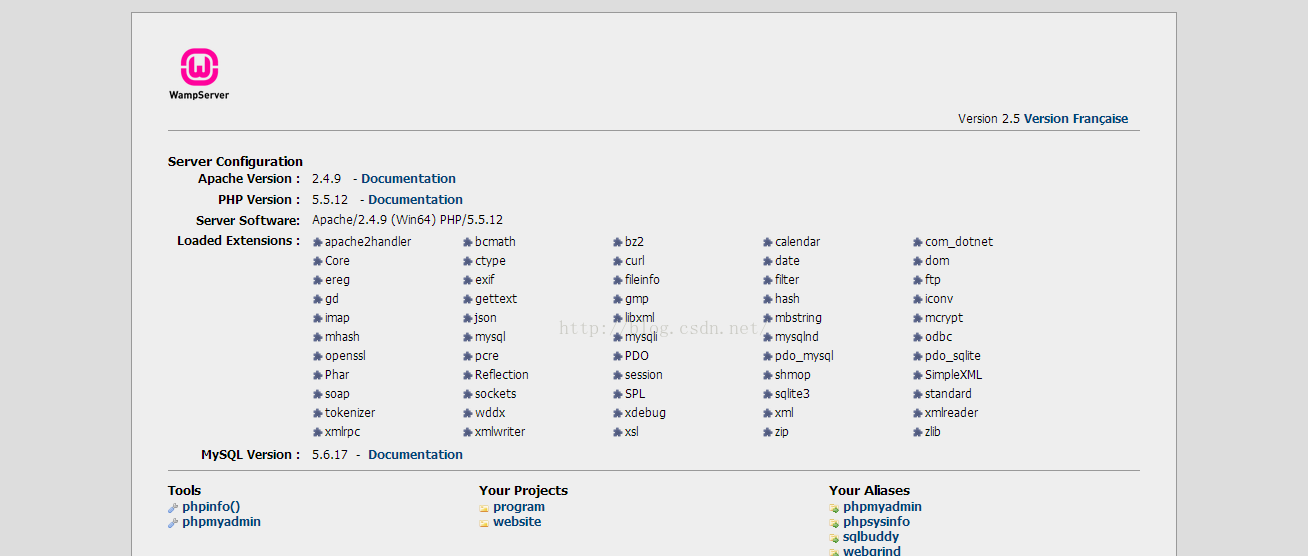Click the curl extension name

pos(635,261)
